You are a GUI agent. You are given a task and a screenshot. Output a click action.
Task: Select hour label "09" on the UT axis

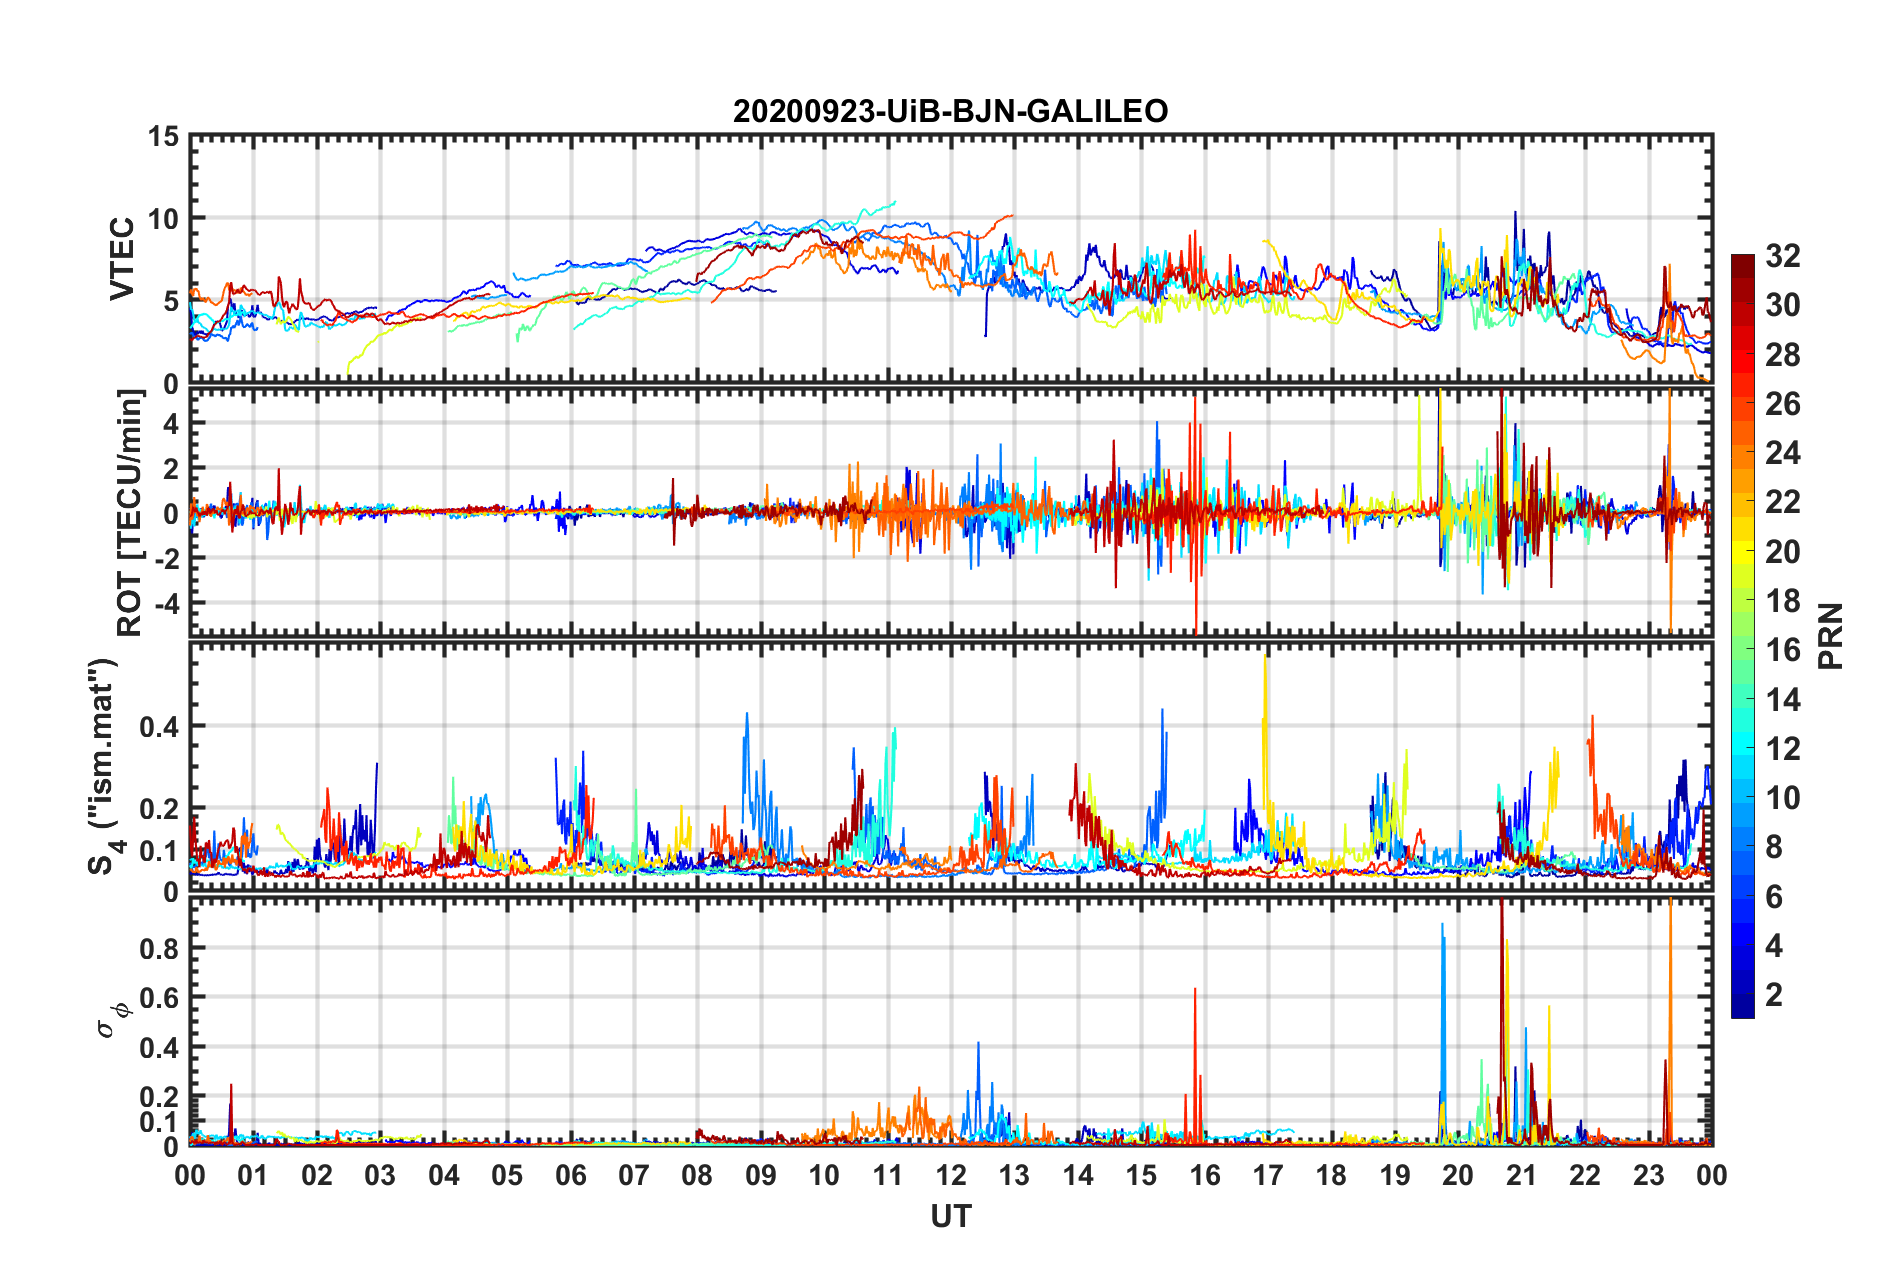[761, 1175]
